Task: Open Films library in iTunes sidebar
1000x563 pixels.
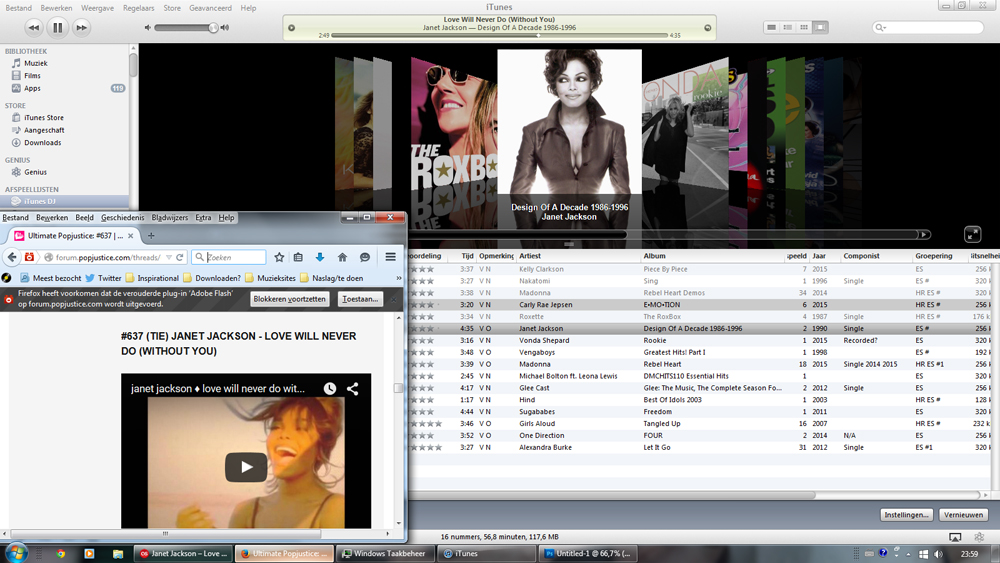Action: 32,75
